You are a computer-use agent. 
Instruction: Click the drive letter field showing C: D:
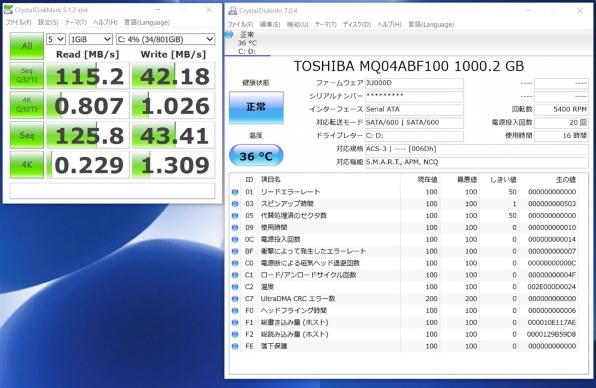(414, 136)
